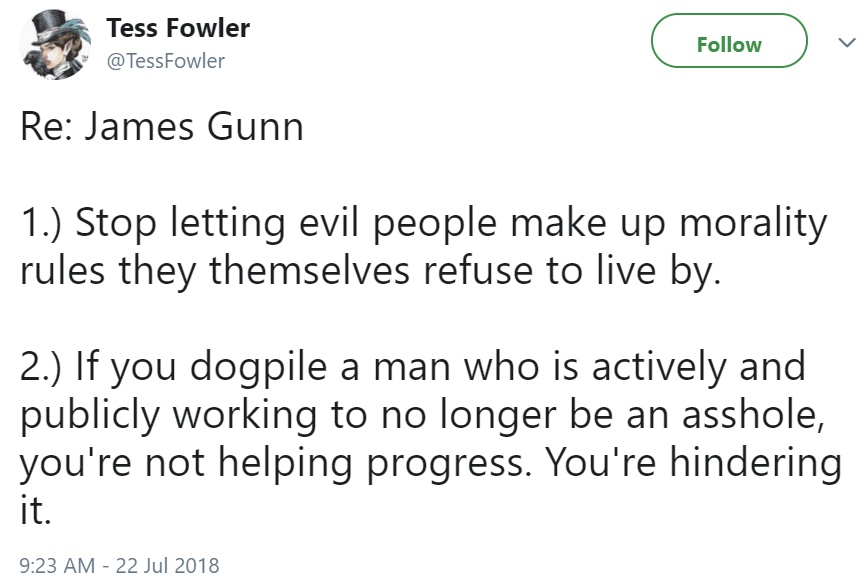Select the 'Re: James Gunn' heading line
Screen dimensions: 868x582
click(x=162, y=127)
